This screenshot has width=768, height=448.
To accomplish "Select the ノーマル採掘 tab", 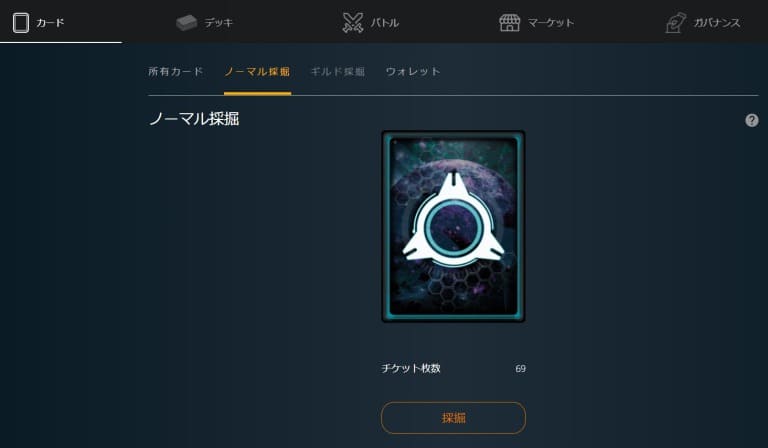I will (x=257, y=71).
